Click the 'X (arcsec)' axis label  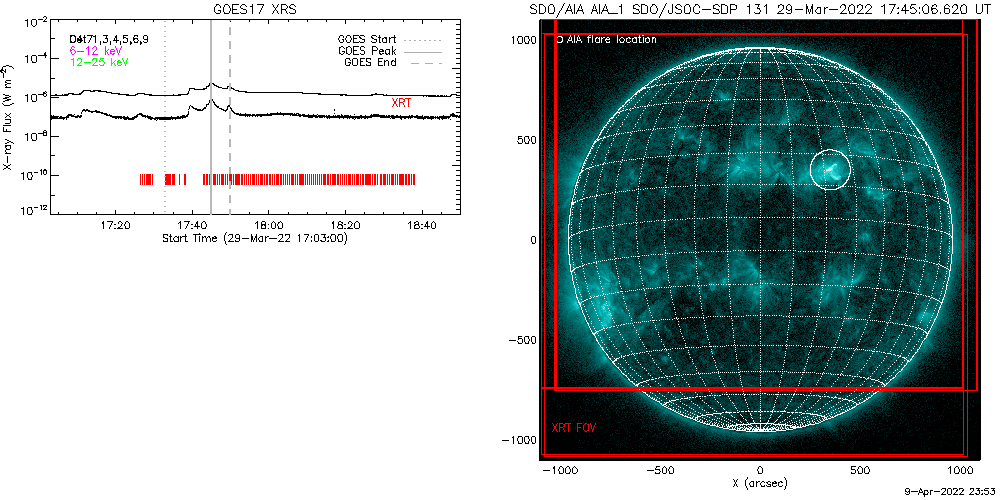tap(760, 483)
